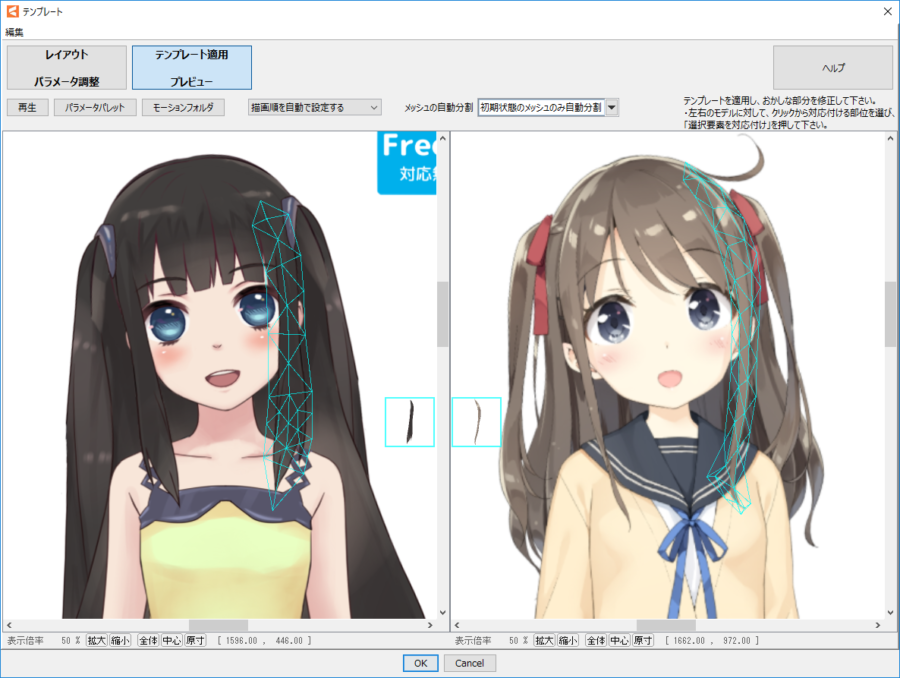Click the "テンプレート" window title text
900x678 pixels.
(x=43, y=11)
